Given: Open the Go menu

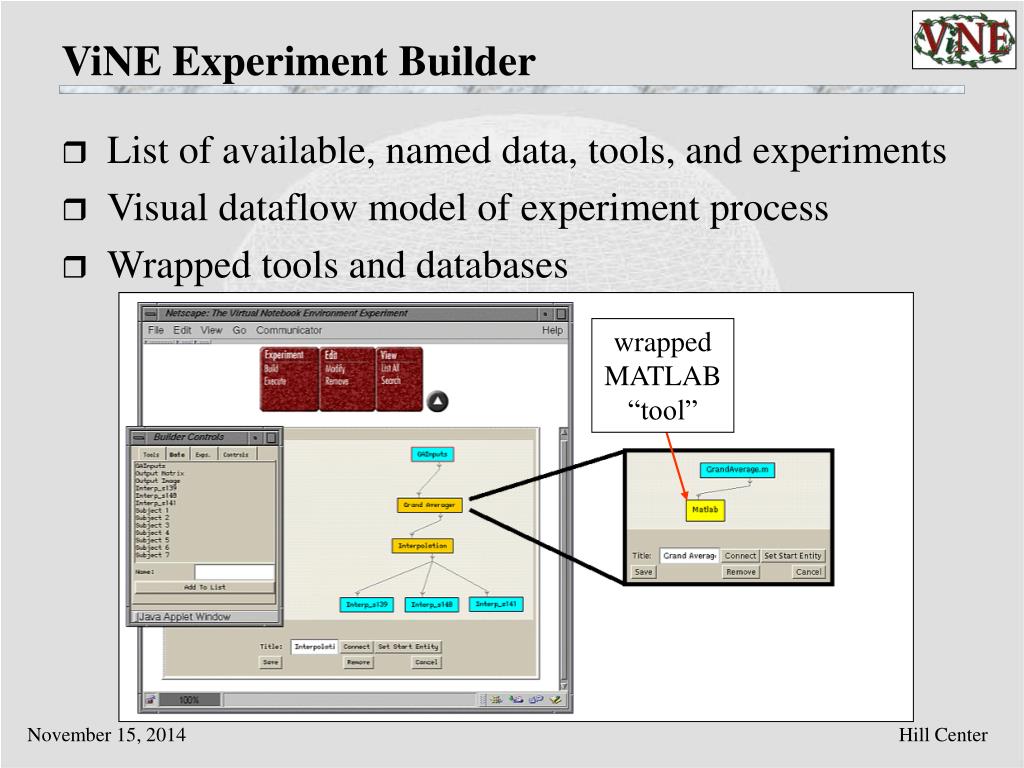Looking at the screenshot, I should point(239,330).
